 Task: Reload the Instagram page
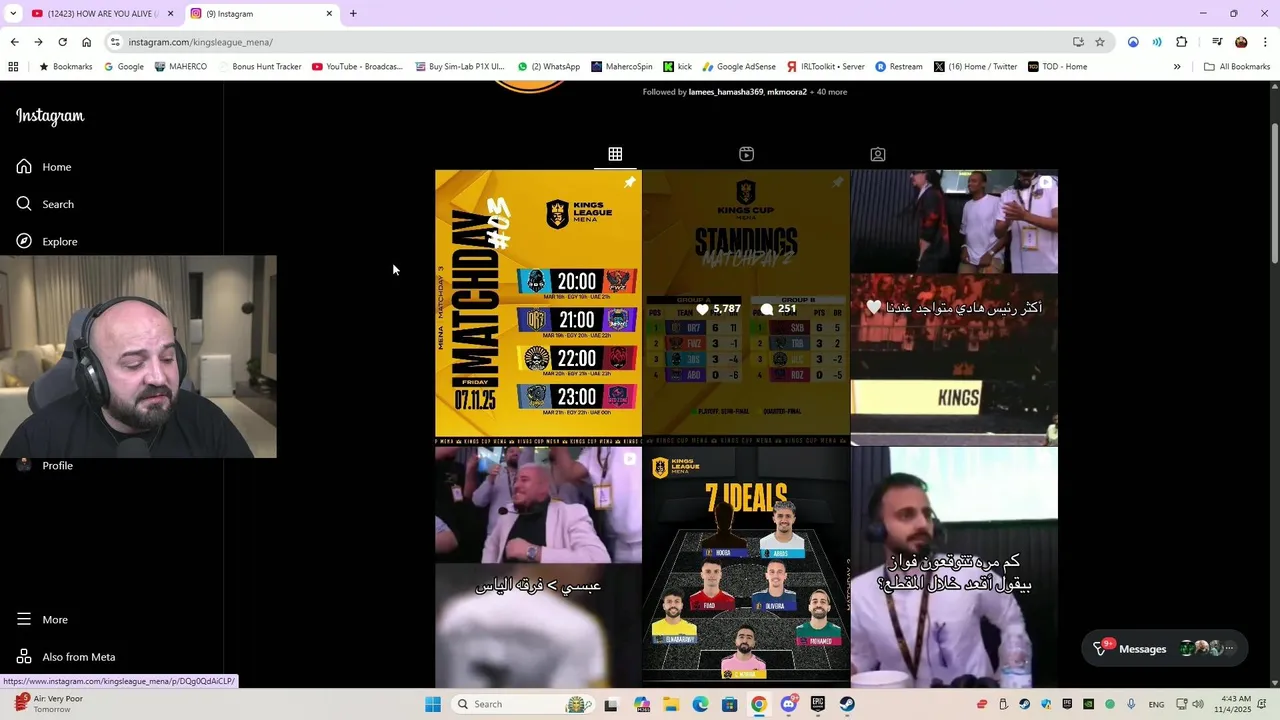62,42
